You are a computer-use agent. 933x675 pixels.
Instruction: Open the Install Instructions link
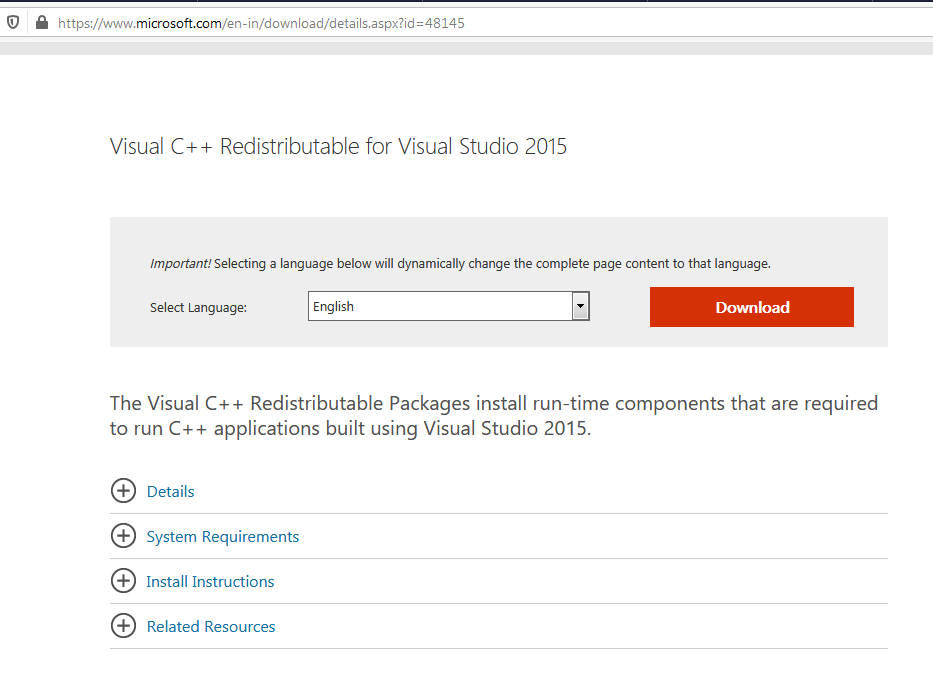(x=210, y=582)
